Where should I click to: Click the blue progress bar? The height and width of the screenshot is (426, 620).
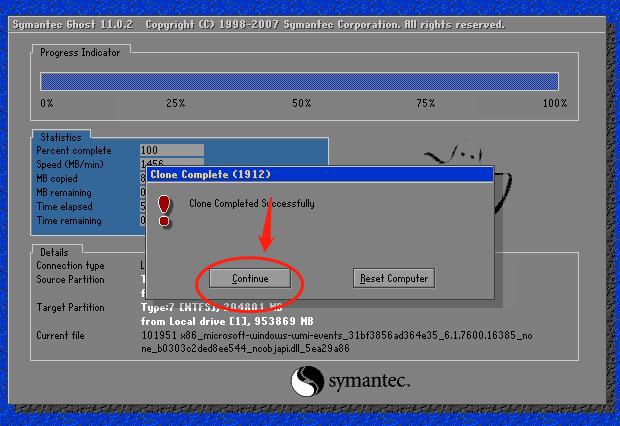[299, 81]
